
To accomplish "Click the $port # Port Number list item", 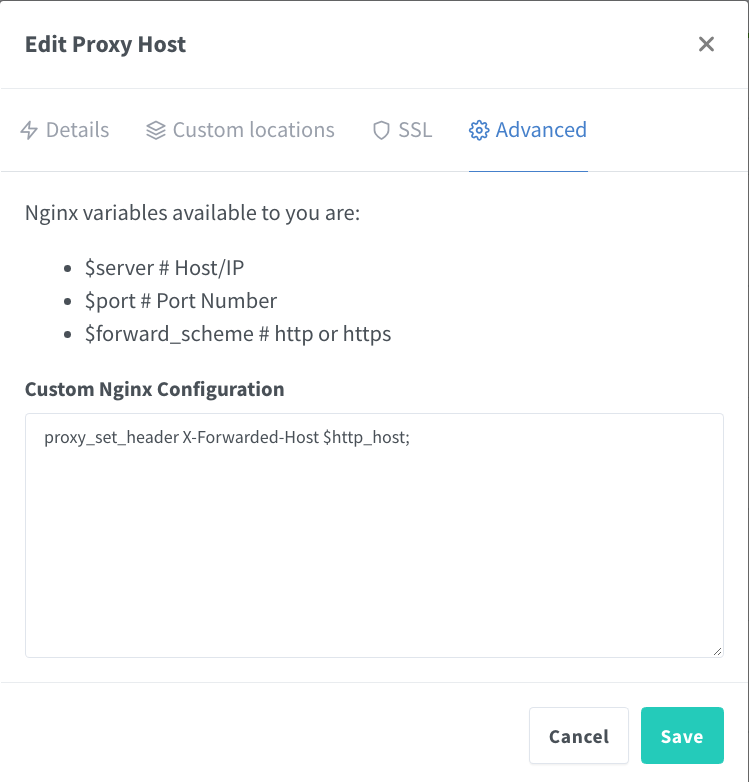I will tap(181, 301).
